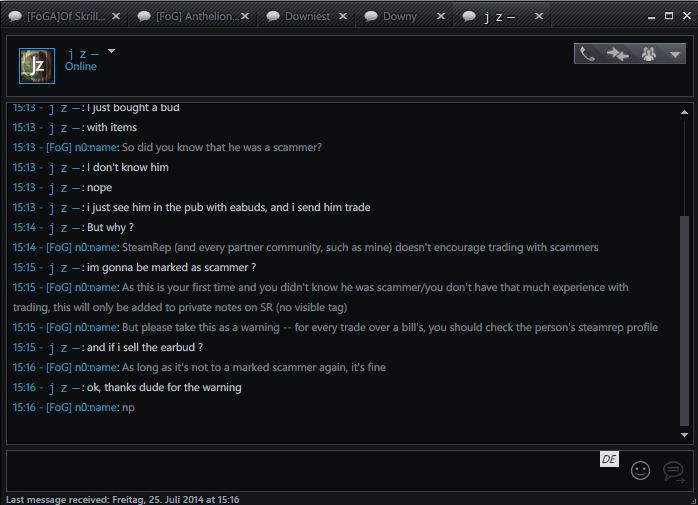Click the invite to trade arrows icon
The image size is (698, 505).
pos(618,54)
